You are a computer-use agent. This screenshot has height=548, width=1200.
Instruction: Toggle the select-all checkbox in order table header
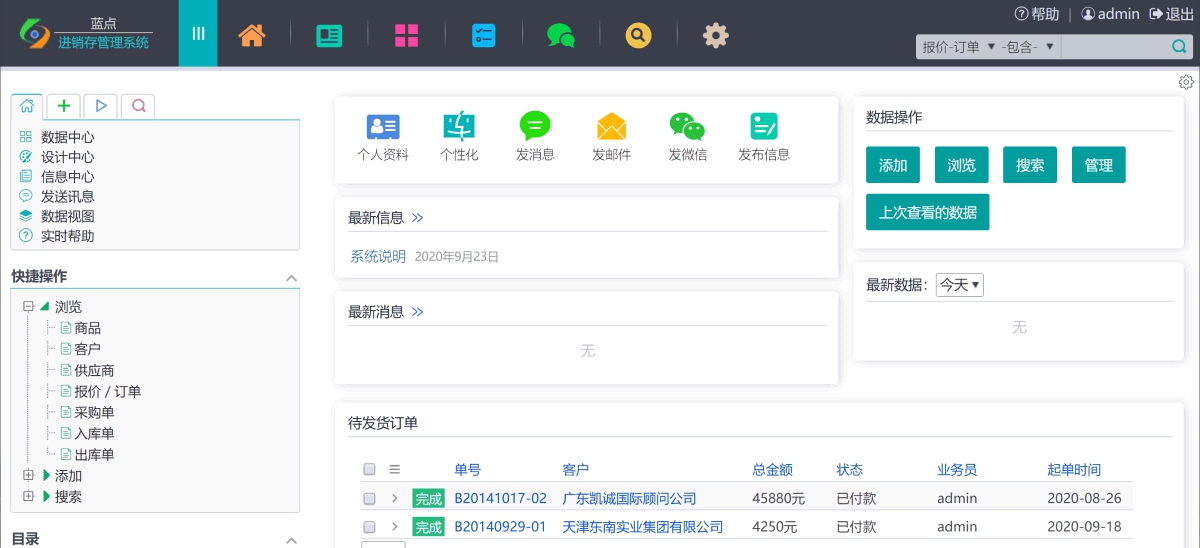(x=369, y=469)
